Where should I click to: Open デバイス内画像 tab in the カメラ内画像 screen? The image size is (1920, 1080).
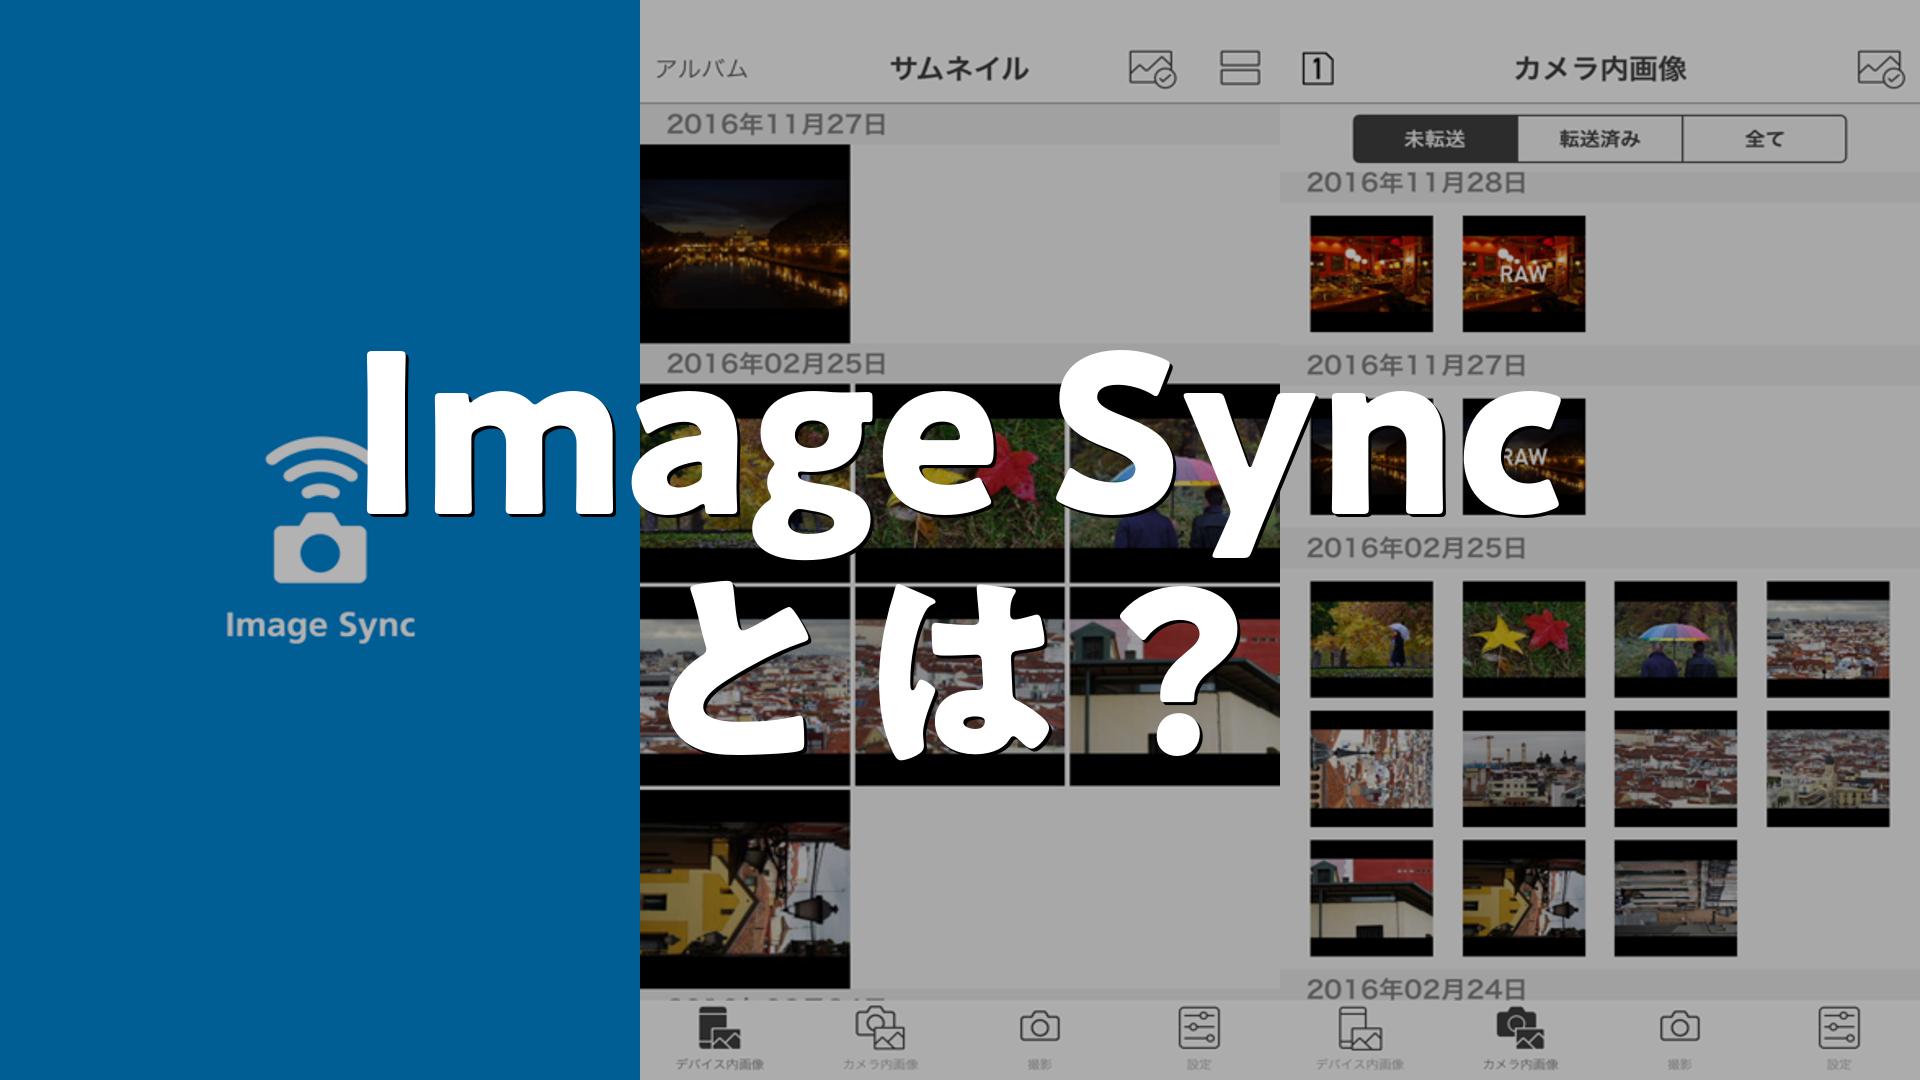(x=1360, y=1038)
